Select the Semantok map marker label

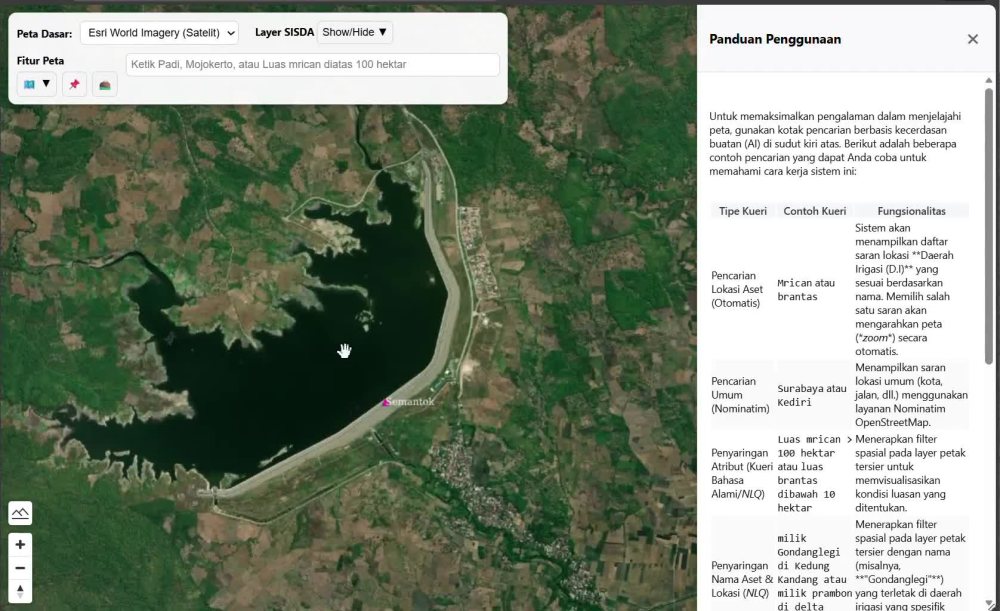pos(409,402)
